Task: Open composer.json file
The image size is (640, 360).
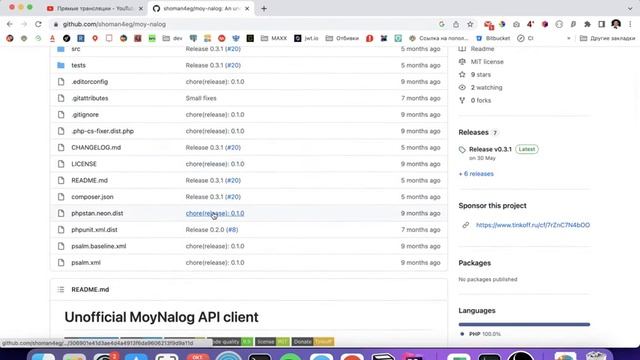Action: coord(92,197)
